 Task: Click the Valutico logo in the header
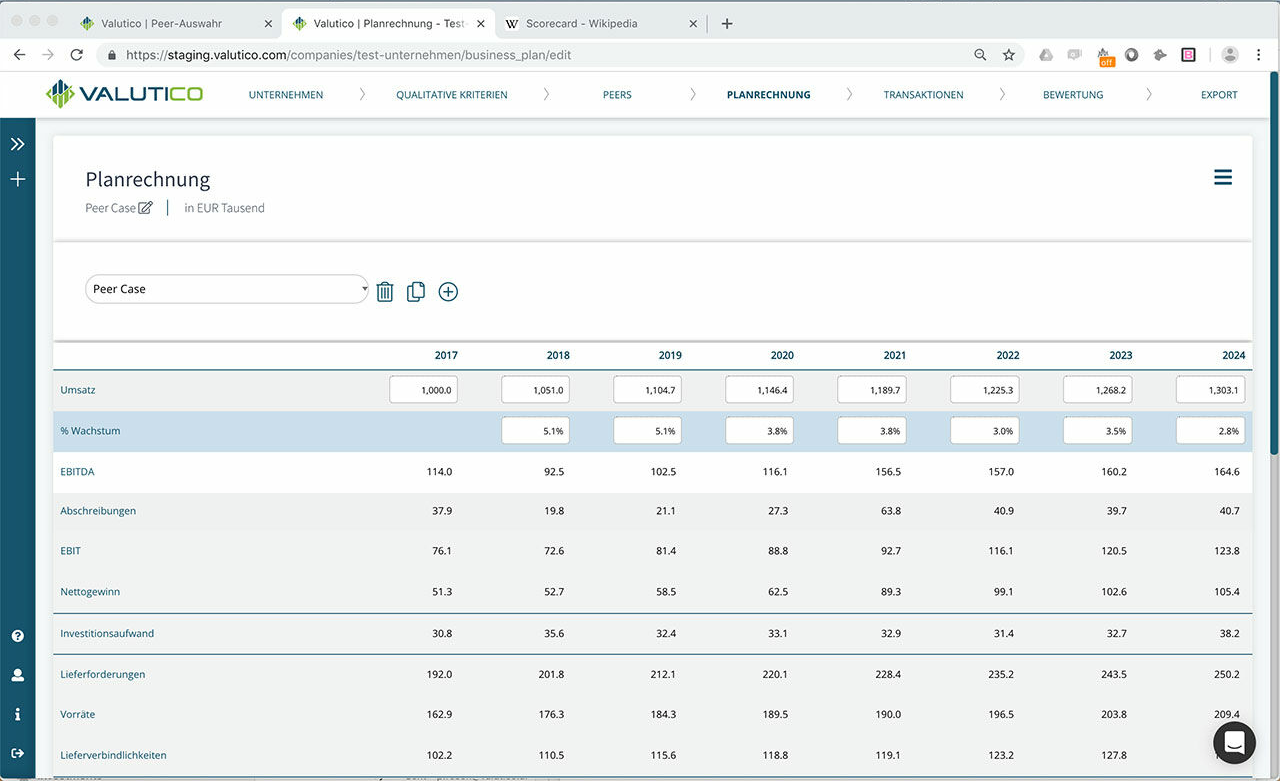click(x=123, y=93)
